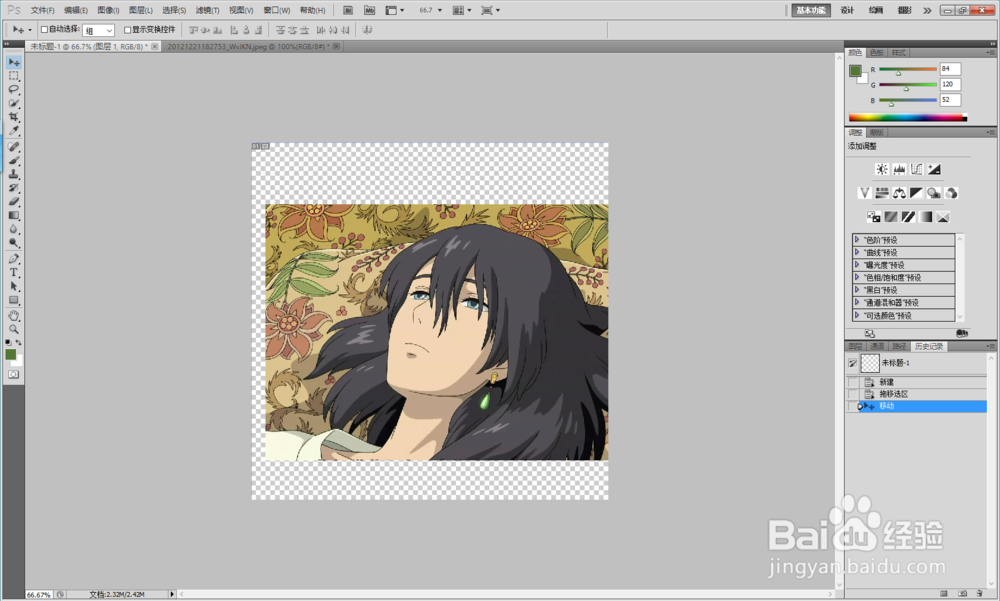Add a Levels adjustment
The image size is (1000, 601).
(x=899, y=169)
